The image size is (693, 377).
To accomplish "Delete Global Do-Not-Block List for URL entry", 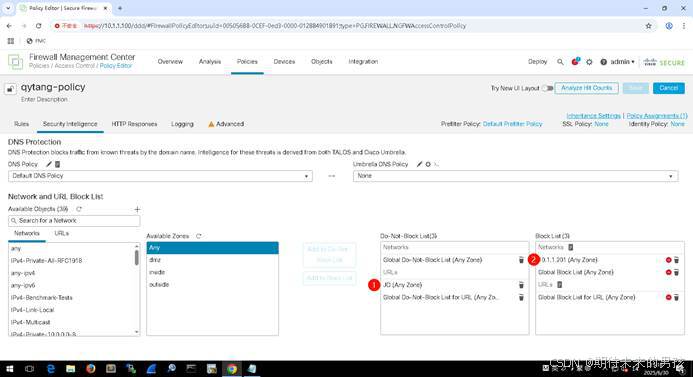I will coord(521,297).
